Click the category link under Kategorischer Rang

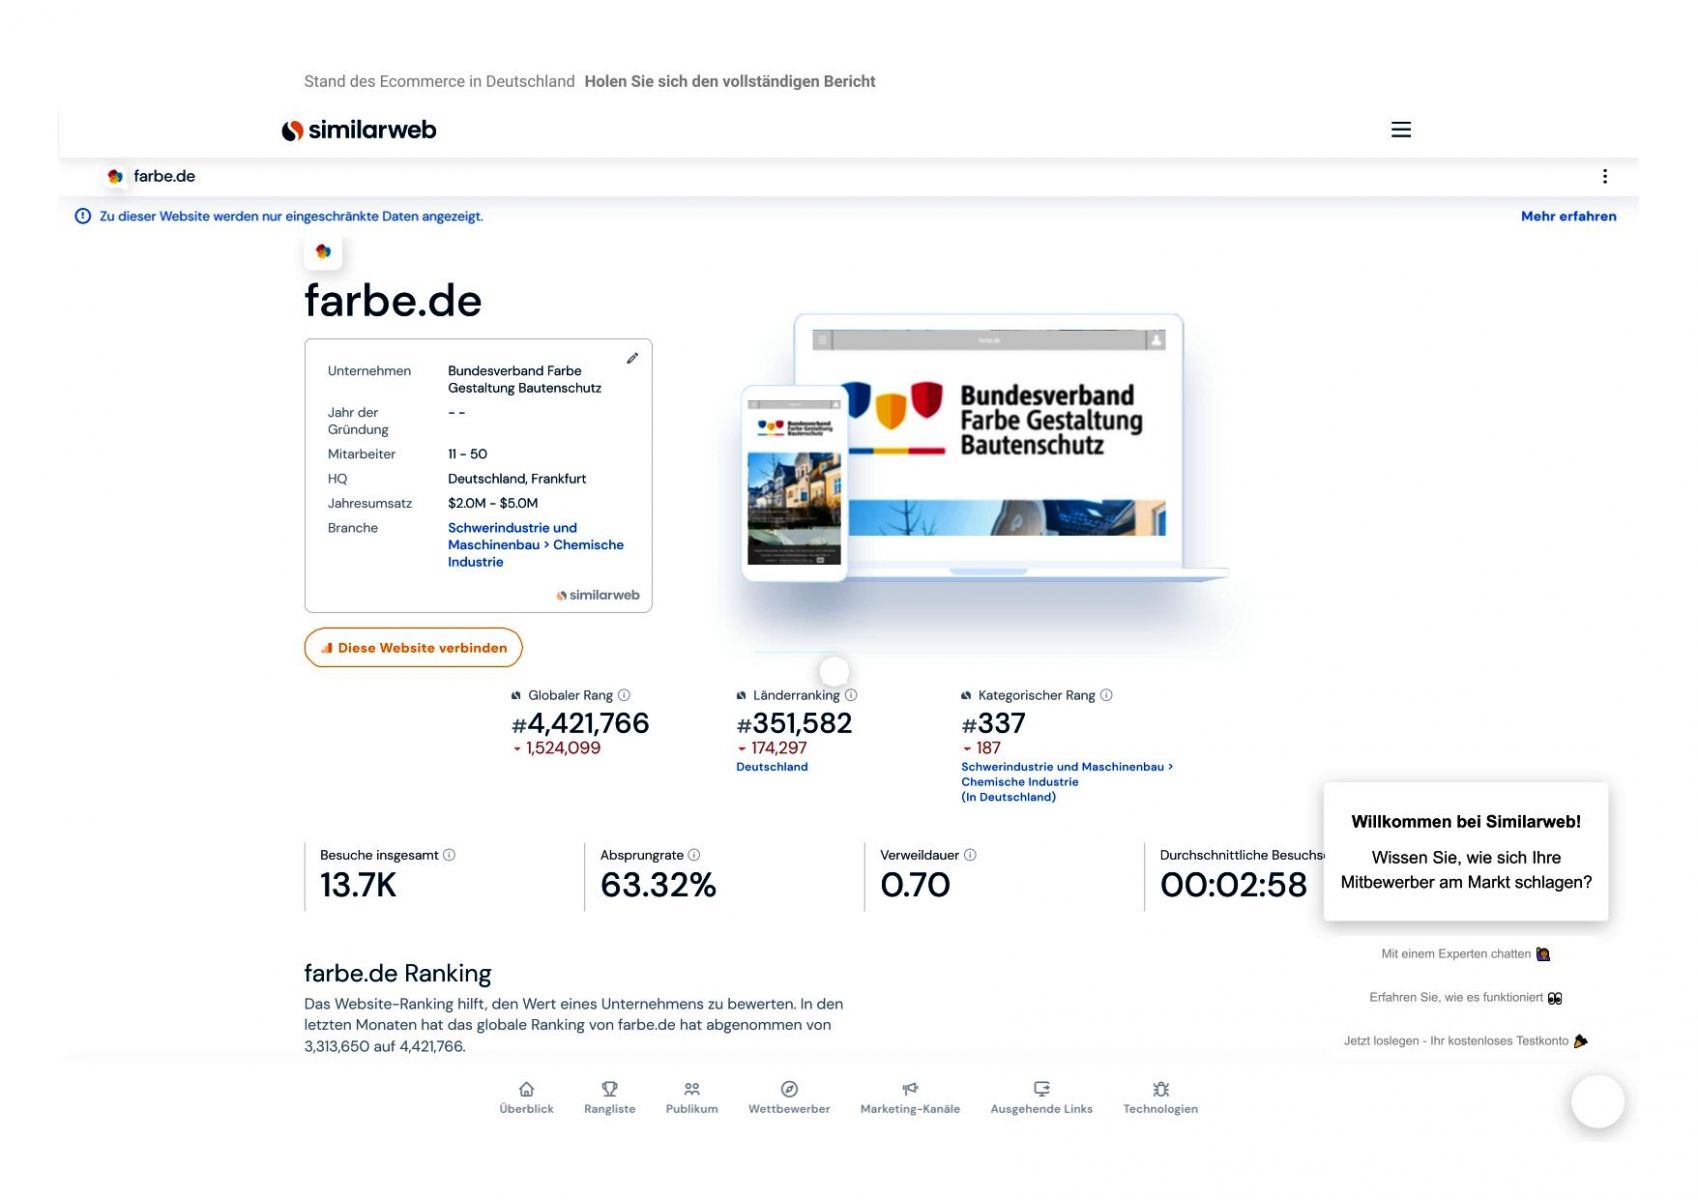[1066, 782]
